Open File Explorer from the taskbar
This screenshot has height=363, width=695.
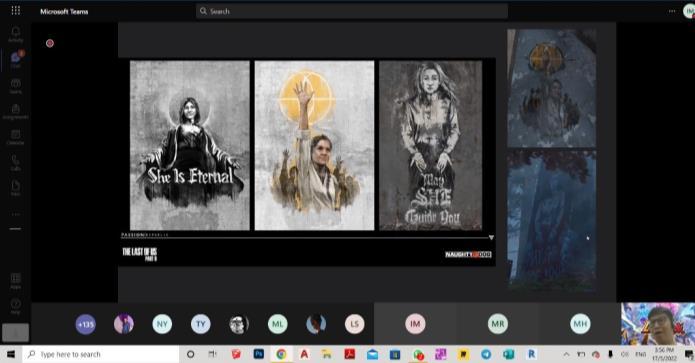click(327, 354)
